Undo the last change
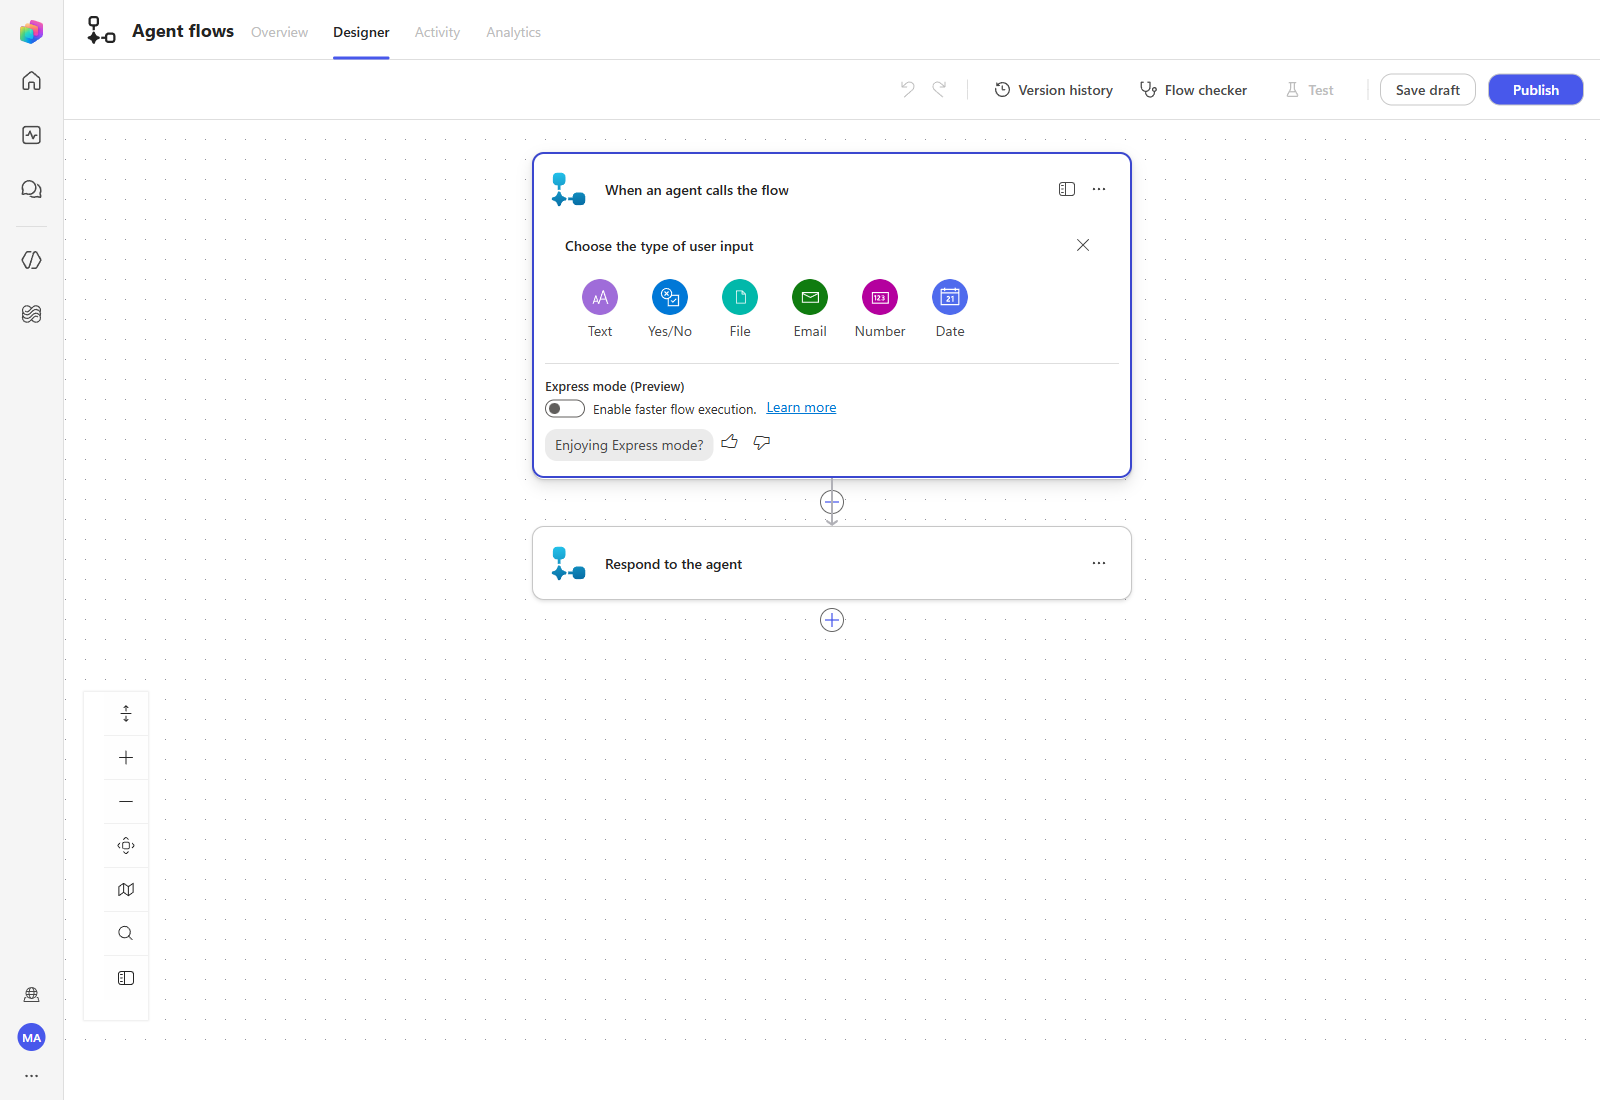Viewport: 1600px width, 1100px height. coord(908,89)
